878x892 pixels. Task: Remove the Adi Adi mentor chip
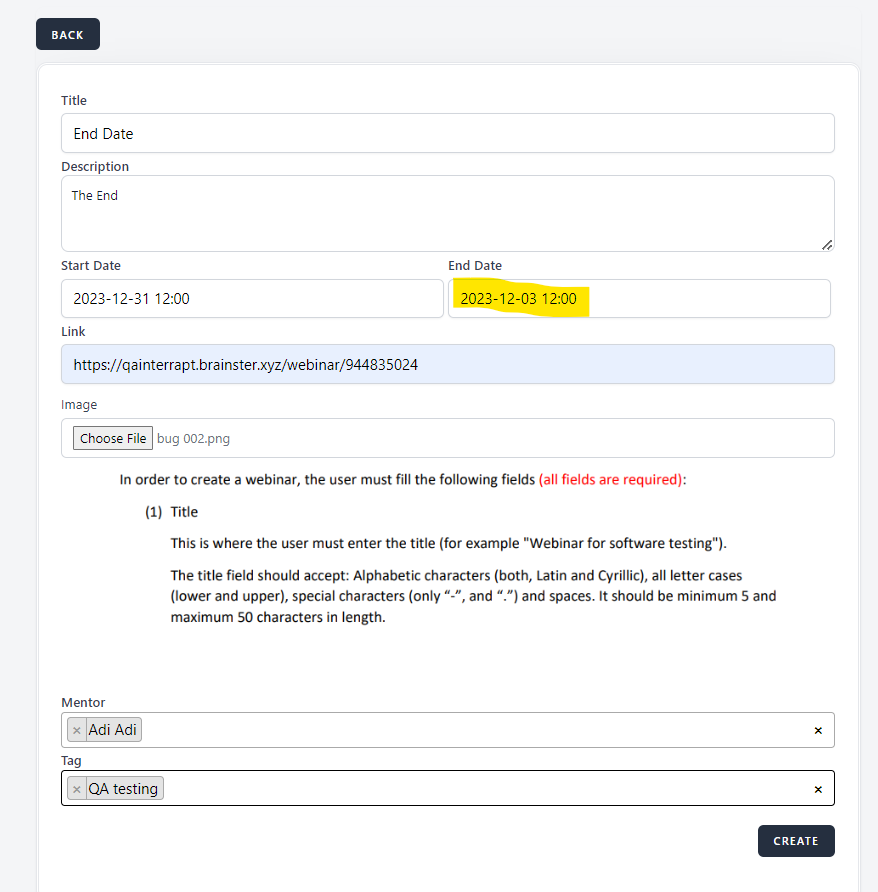[x=77, y=730]
